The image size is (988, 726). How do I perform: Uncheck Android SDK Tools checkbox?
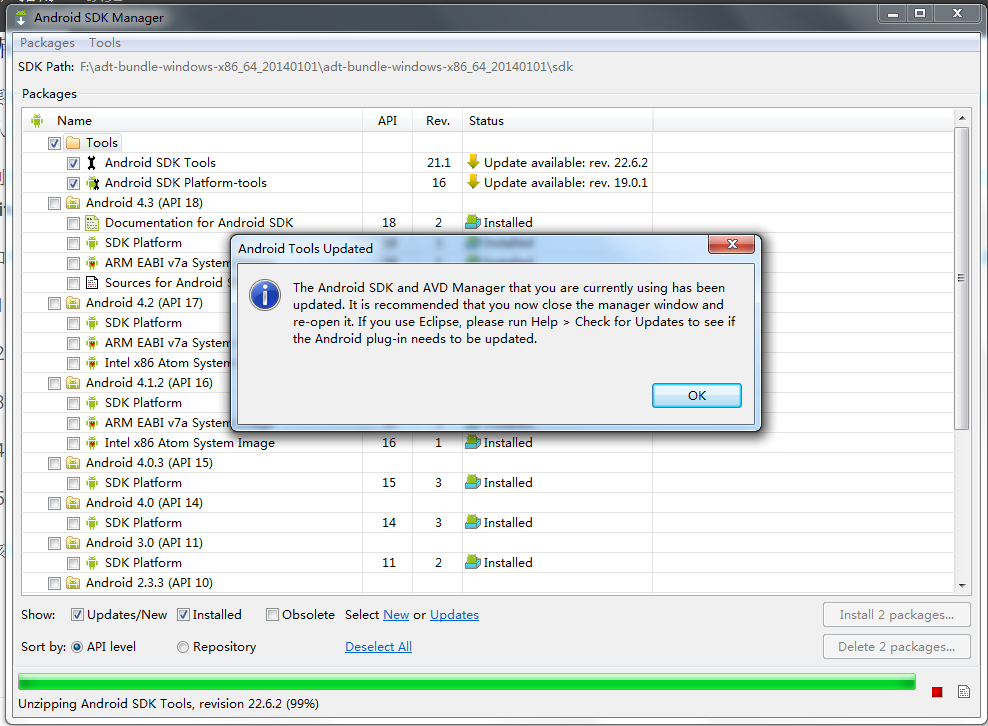click(x=73, y=163)
